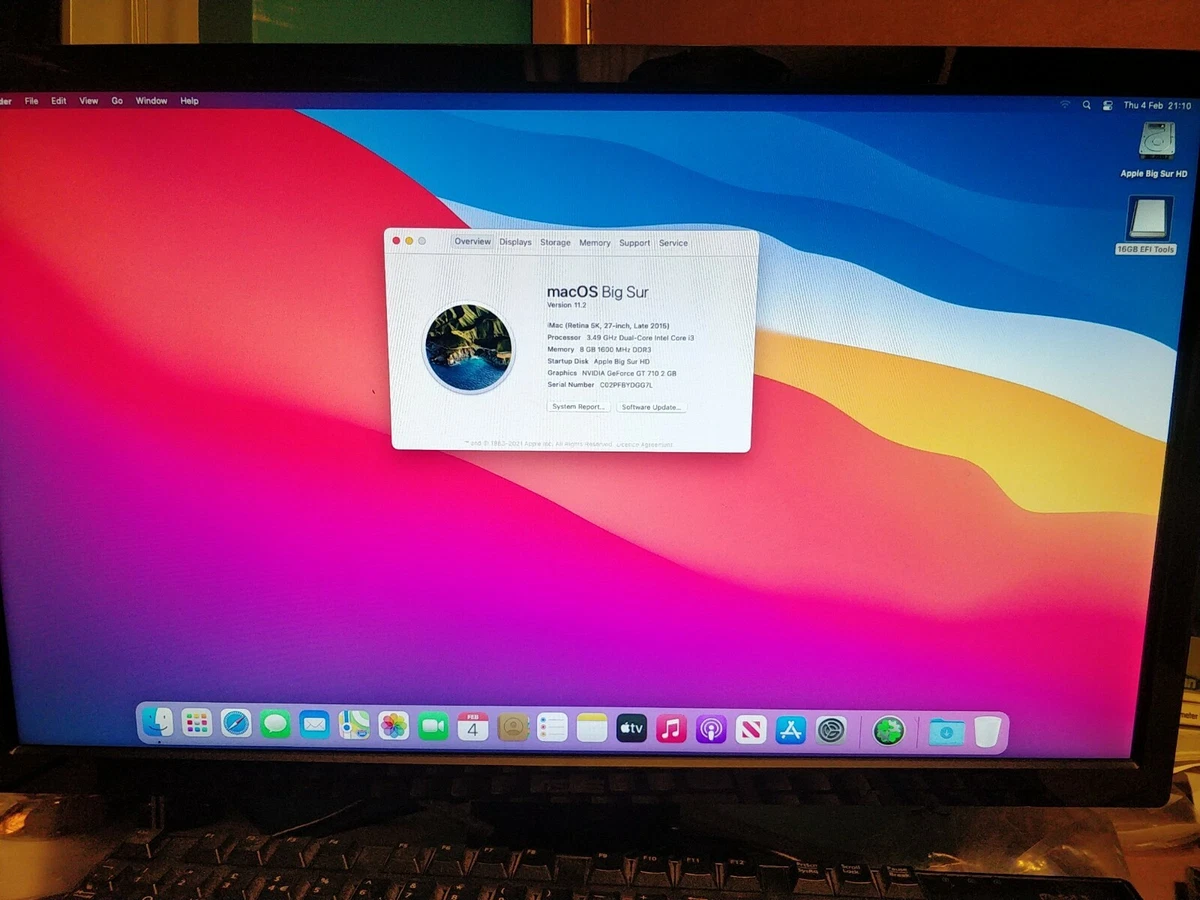The width and height of the screenshot is (1200, 900).
Task: Click the Processor 3.49 GHz Dual-Core line
Action: [x=620, y=338]
